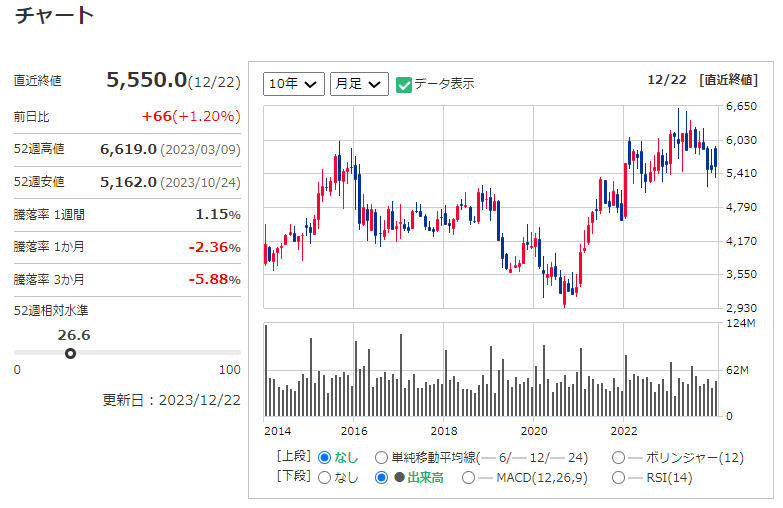The height and width of the screenshot is (508, 783).
Task: Switch lower panel to RSI(14)
Action: click(618, 478)
